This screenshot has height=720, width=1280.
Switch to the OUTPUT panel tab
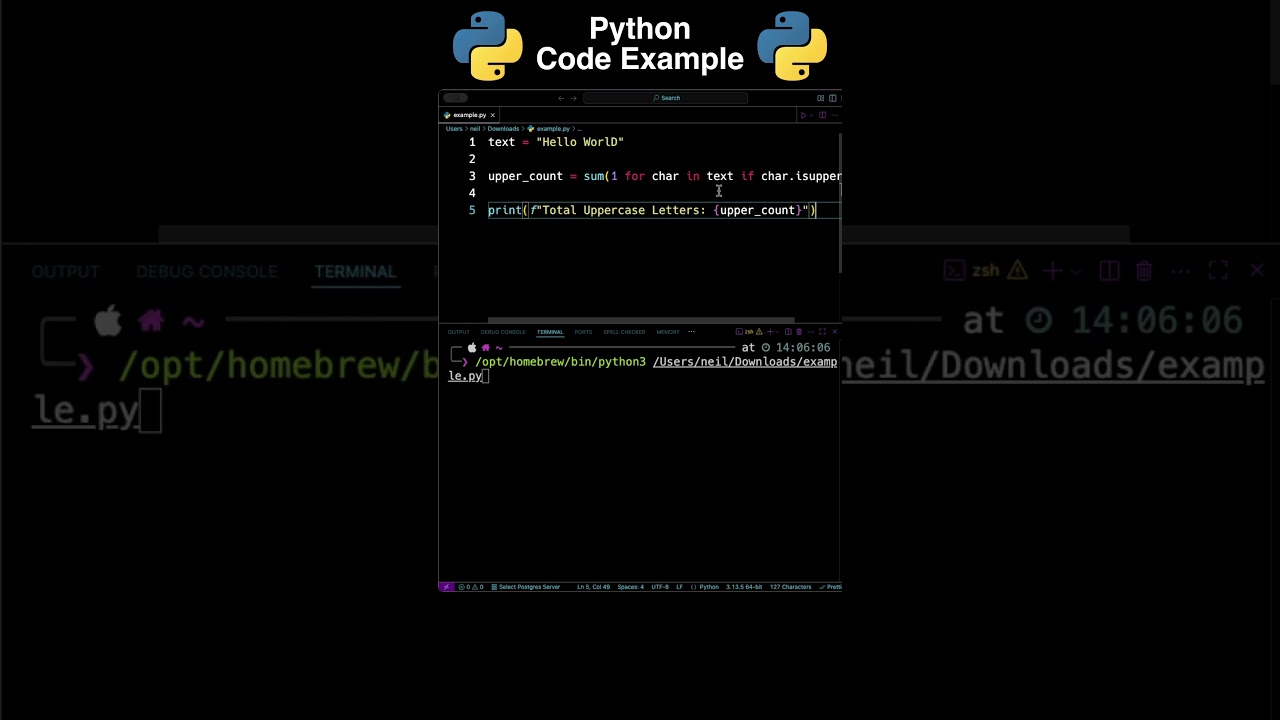(x=458, y=332)
